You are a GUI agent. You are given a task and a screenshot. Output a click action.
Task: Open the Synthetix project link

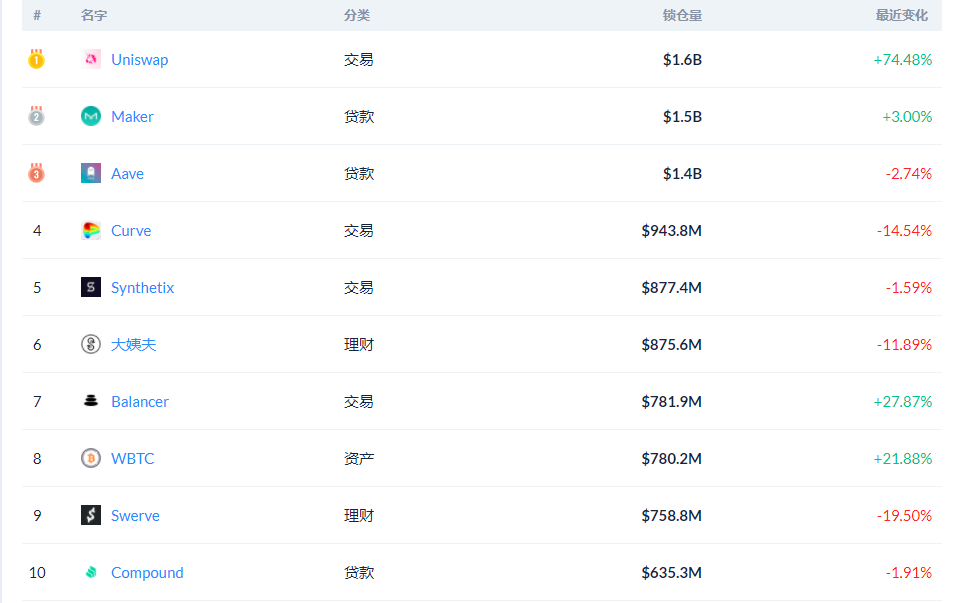pyautogui.click(x=142, y=288)
